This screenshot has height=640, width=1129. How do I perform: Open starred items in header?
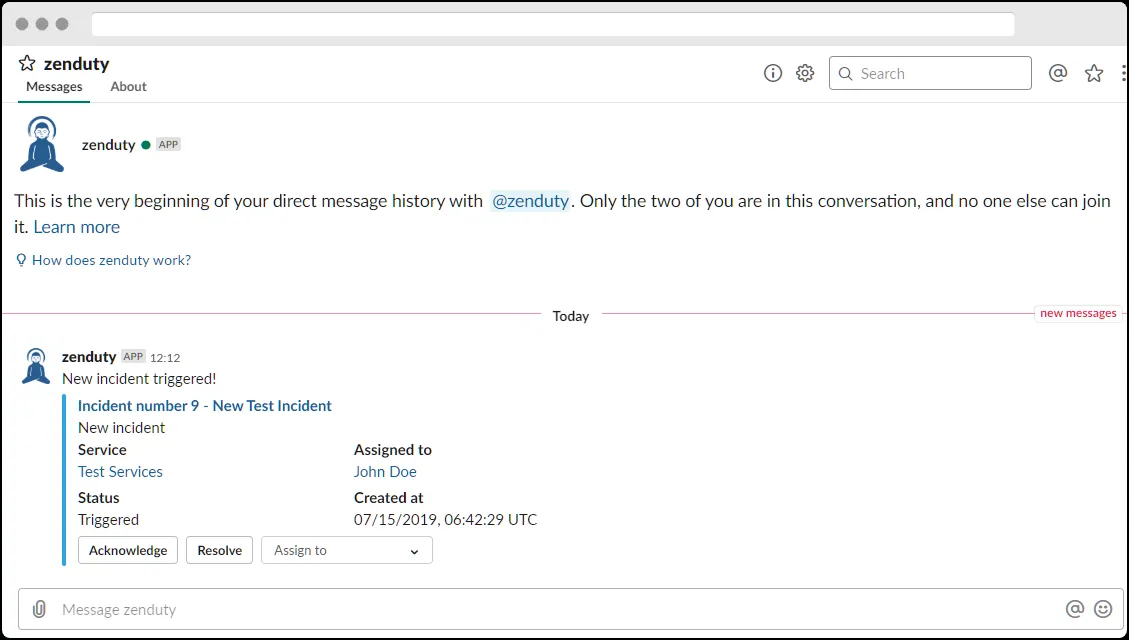(1094, 73)
